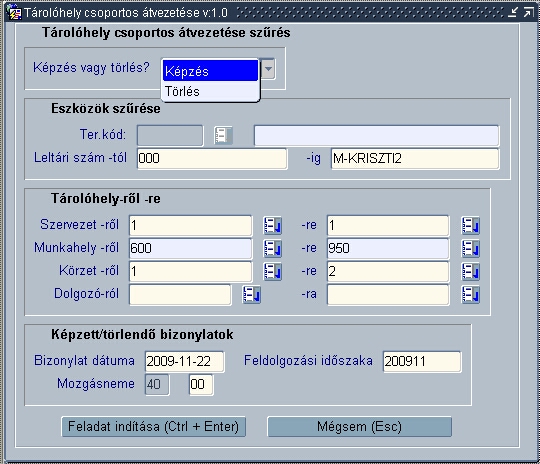Open value list for Dolgozó-ról

(251, 295)
